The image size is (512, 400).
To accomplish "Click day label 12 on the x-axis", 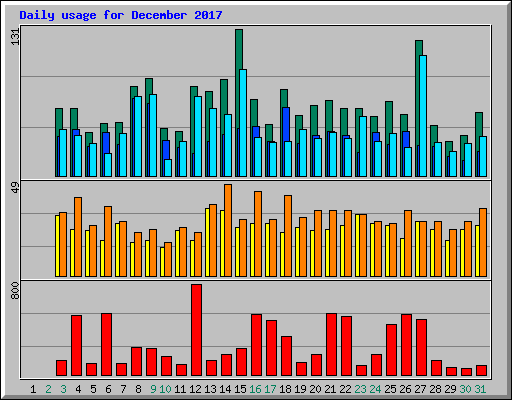I will (x=195, y=389).
